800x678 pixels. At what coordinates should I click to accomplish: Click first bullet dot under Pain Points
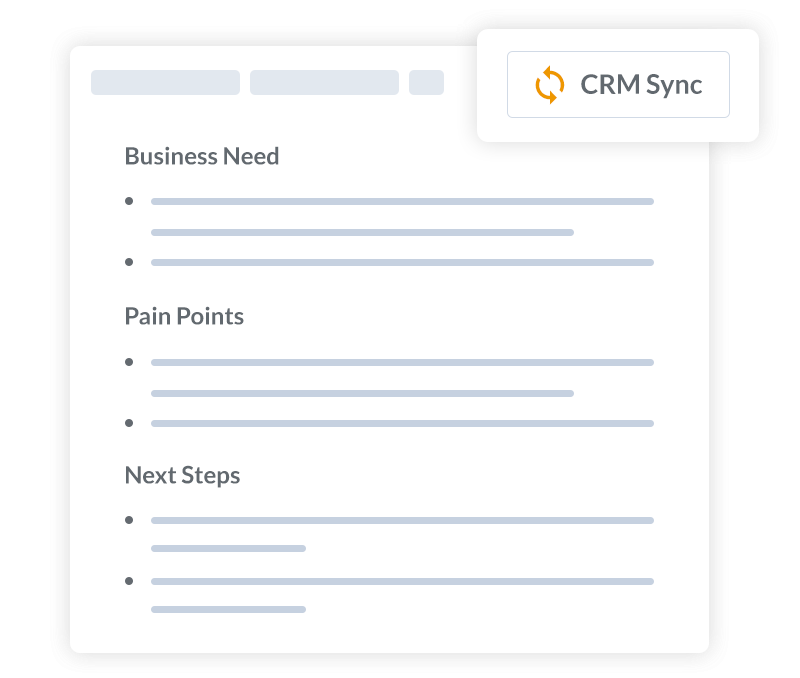pos(129,362)
